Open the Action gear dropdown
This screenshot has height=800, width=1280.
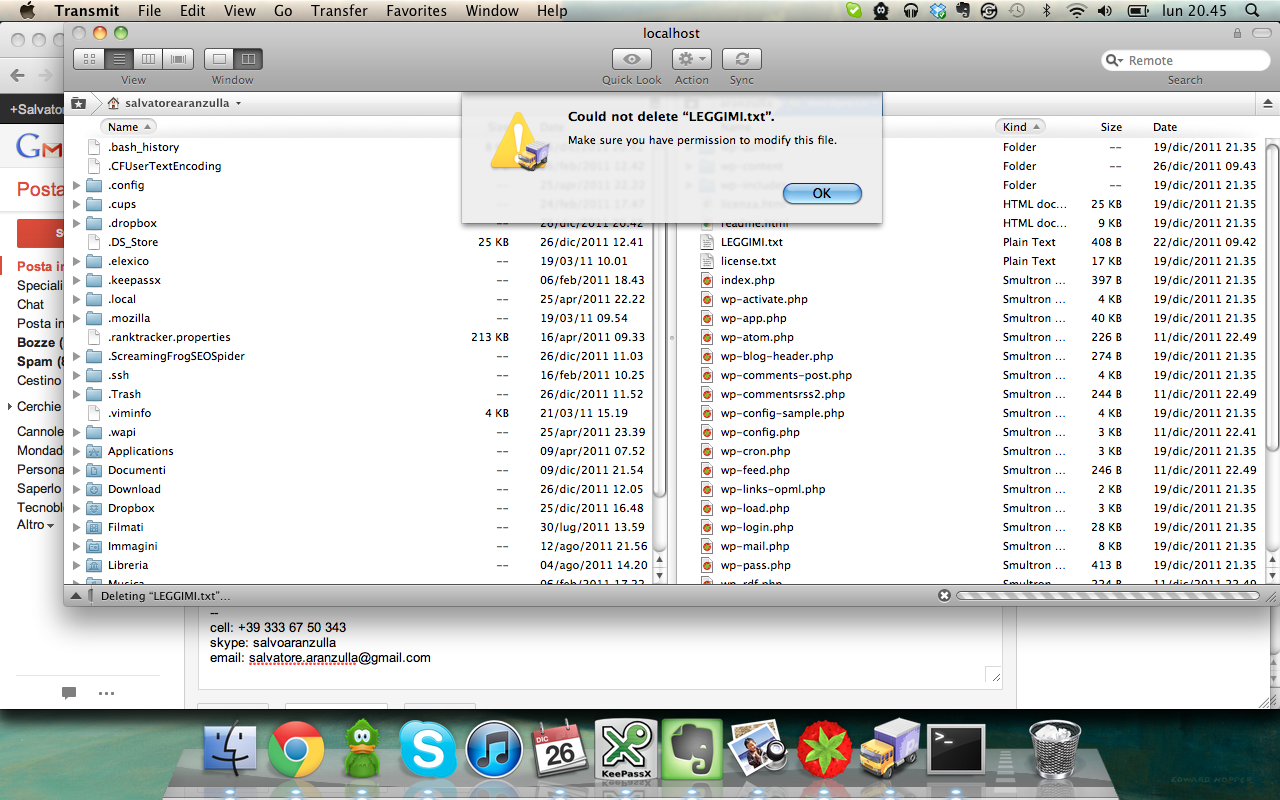tap(691, 59)
